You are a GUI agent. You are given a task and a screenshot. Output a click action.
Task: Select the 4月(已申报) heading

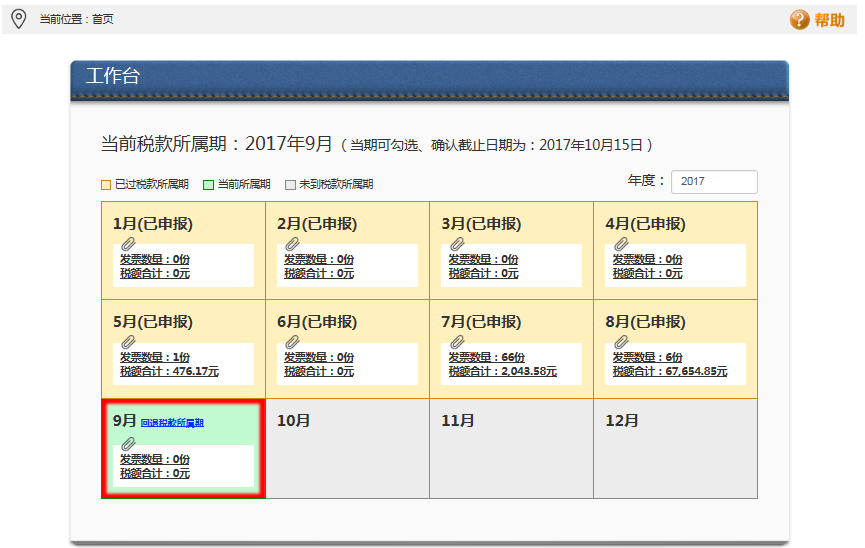(645, 224)
